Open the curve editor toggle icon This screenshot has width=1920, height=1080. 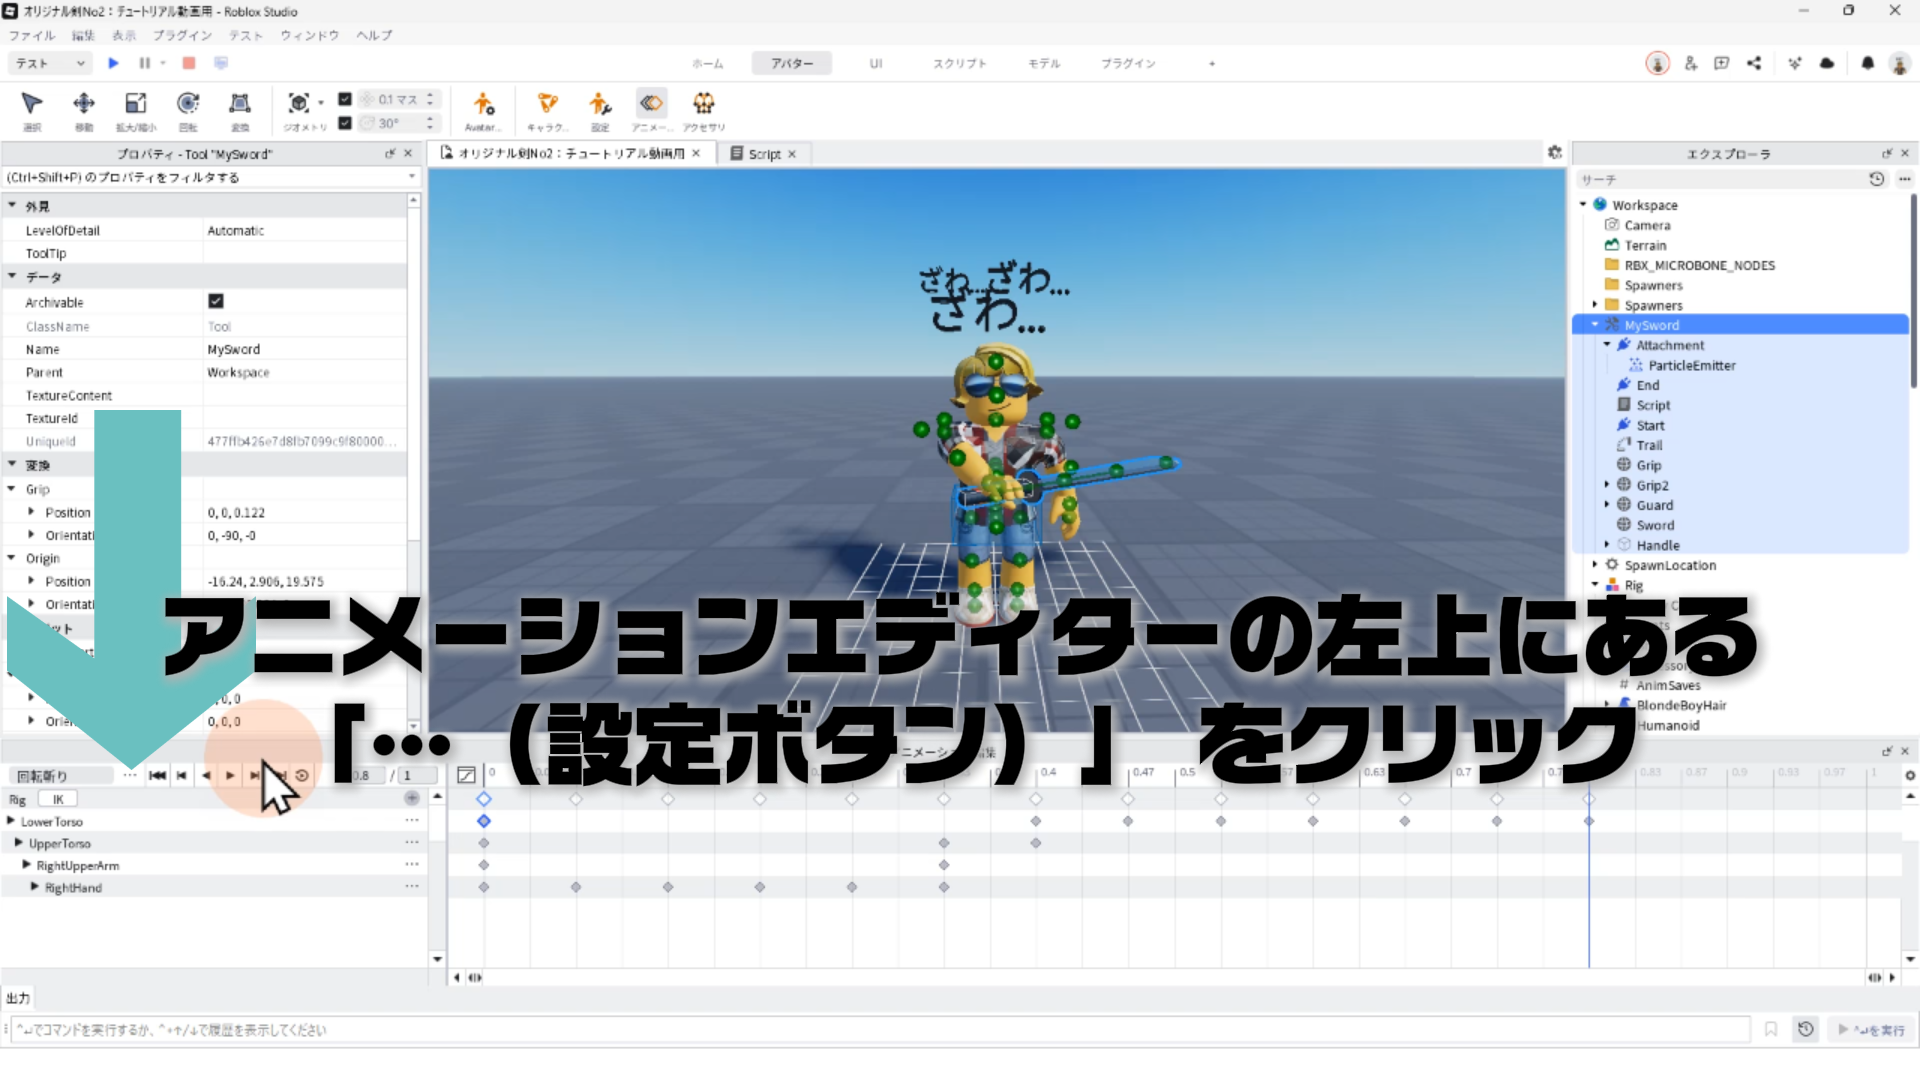click(466, 775)
